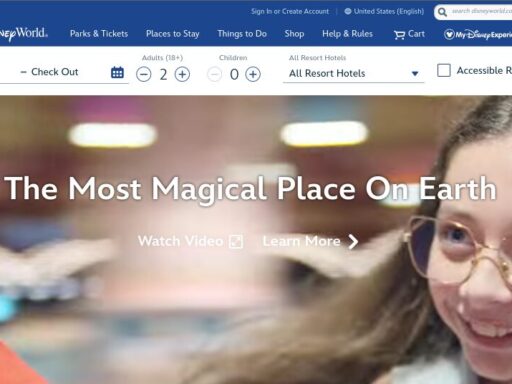This screenshot has width=512, height=384.
Task: Decrease the number of adults
Action: click(x=144, y=74)
